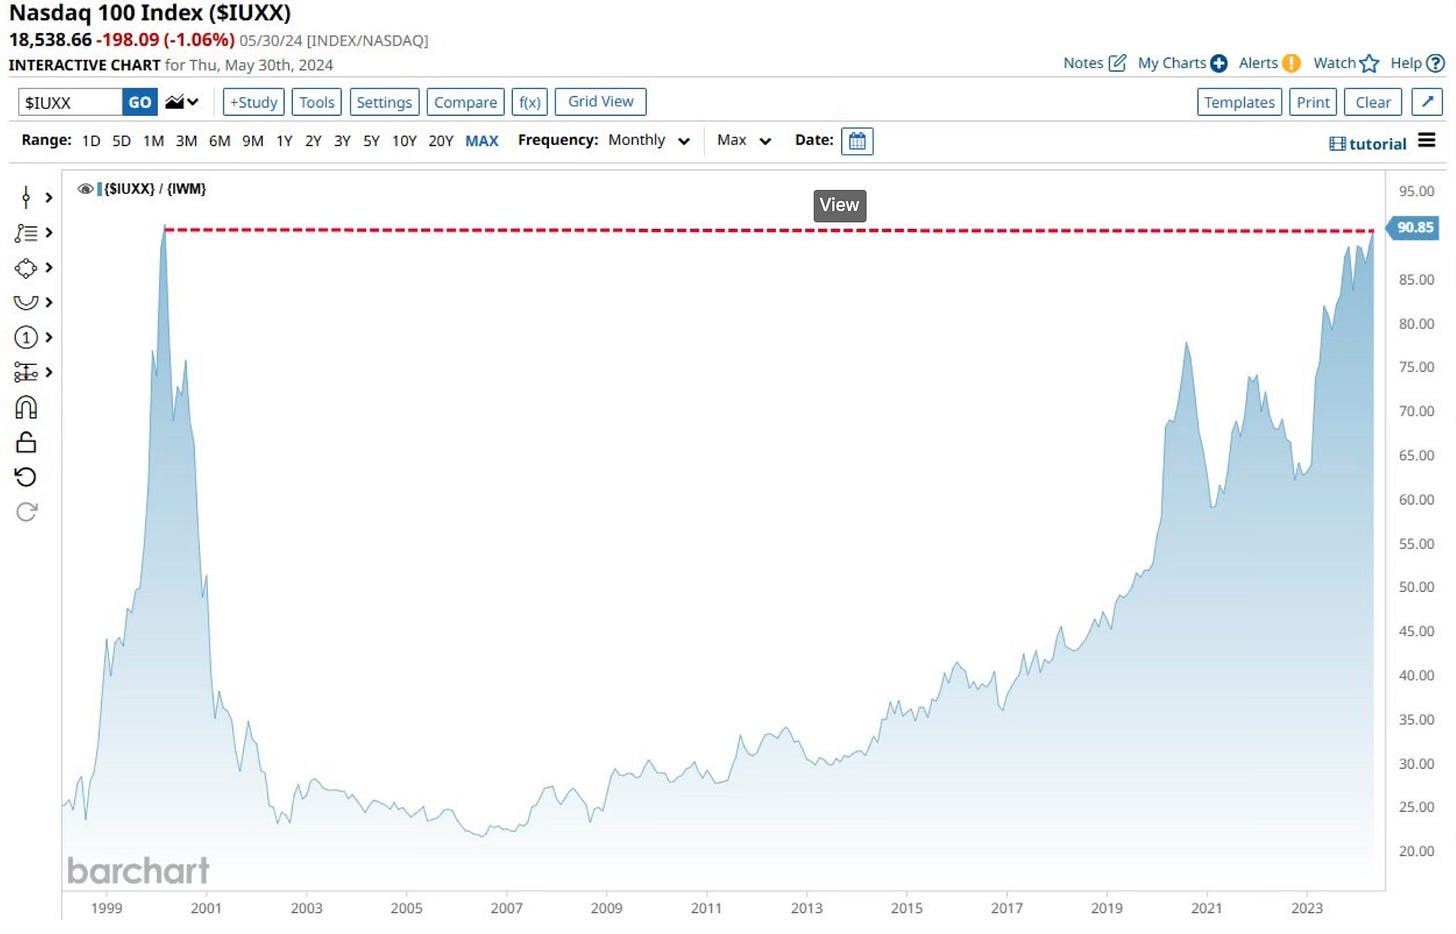This screenshot has width=1456, height=934.
Task: Click the Watch star icon
Action: point(1369,63)
